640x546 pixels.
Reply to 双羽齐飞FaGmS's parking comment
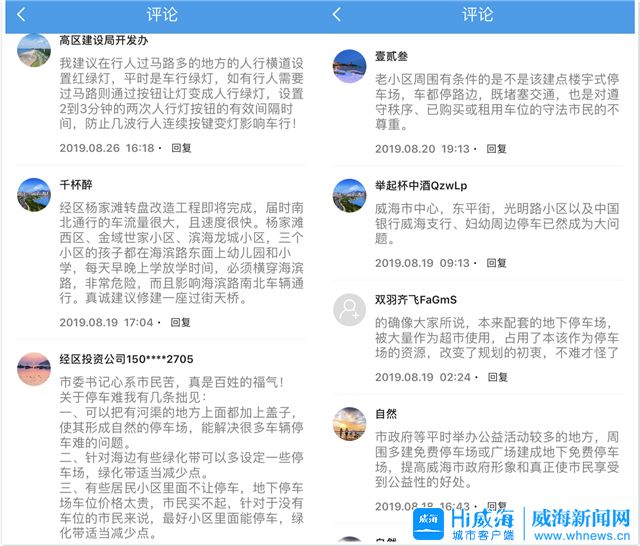(x=496, y=378)
